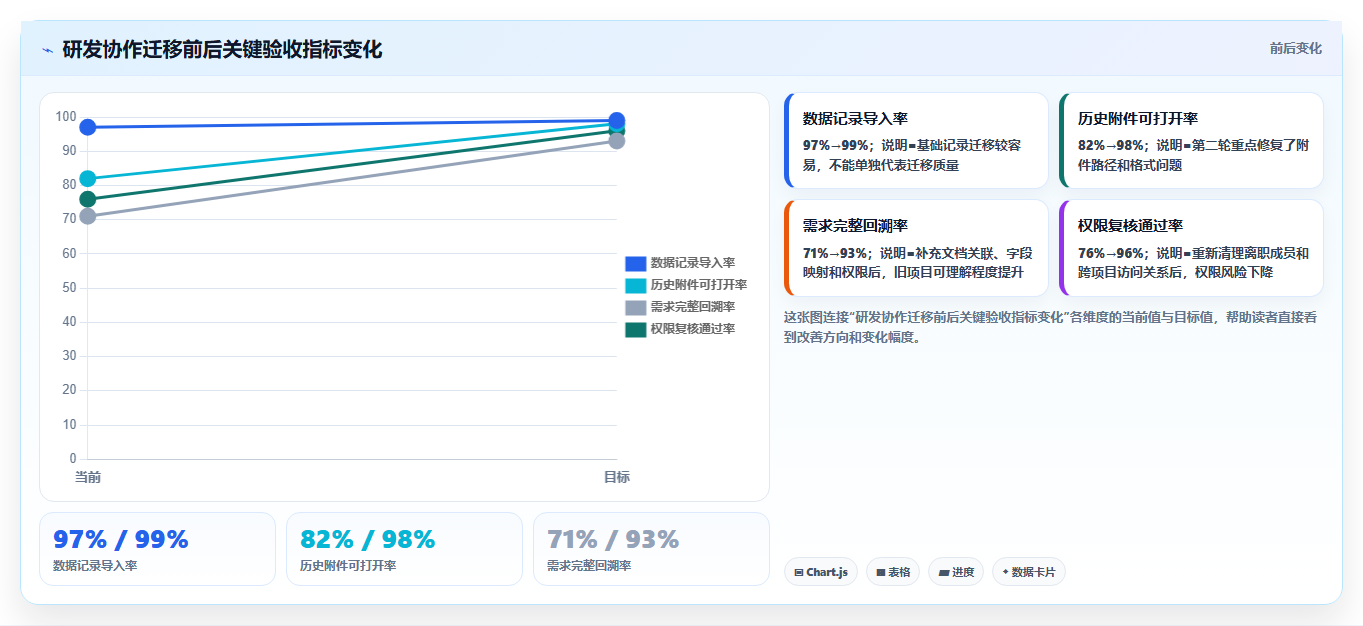This screenshot has width=1363, height=626.
Task: Select the cyan data point at 当前 (82)
Action: tap(88, 179)
